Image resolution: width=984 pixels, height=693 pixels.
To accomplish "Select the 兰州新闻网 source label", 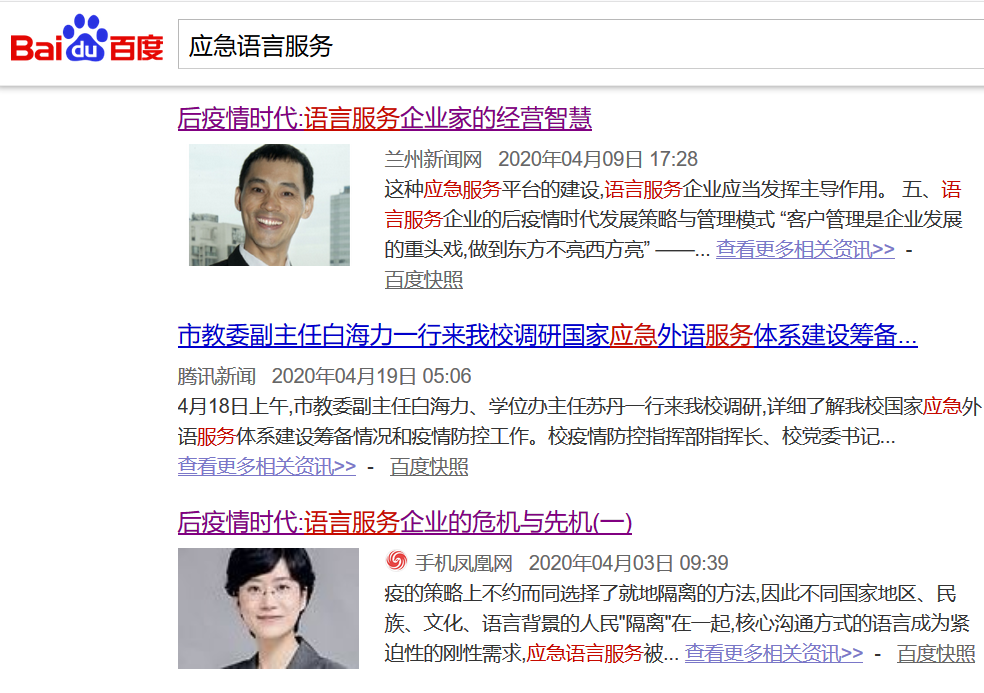I will 433,159.
